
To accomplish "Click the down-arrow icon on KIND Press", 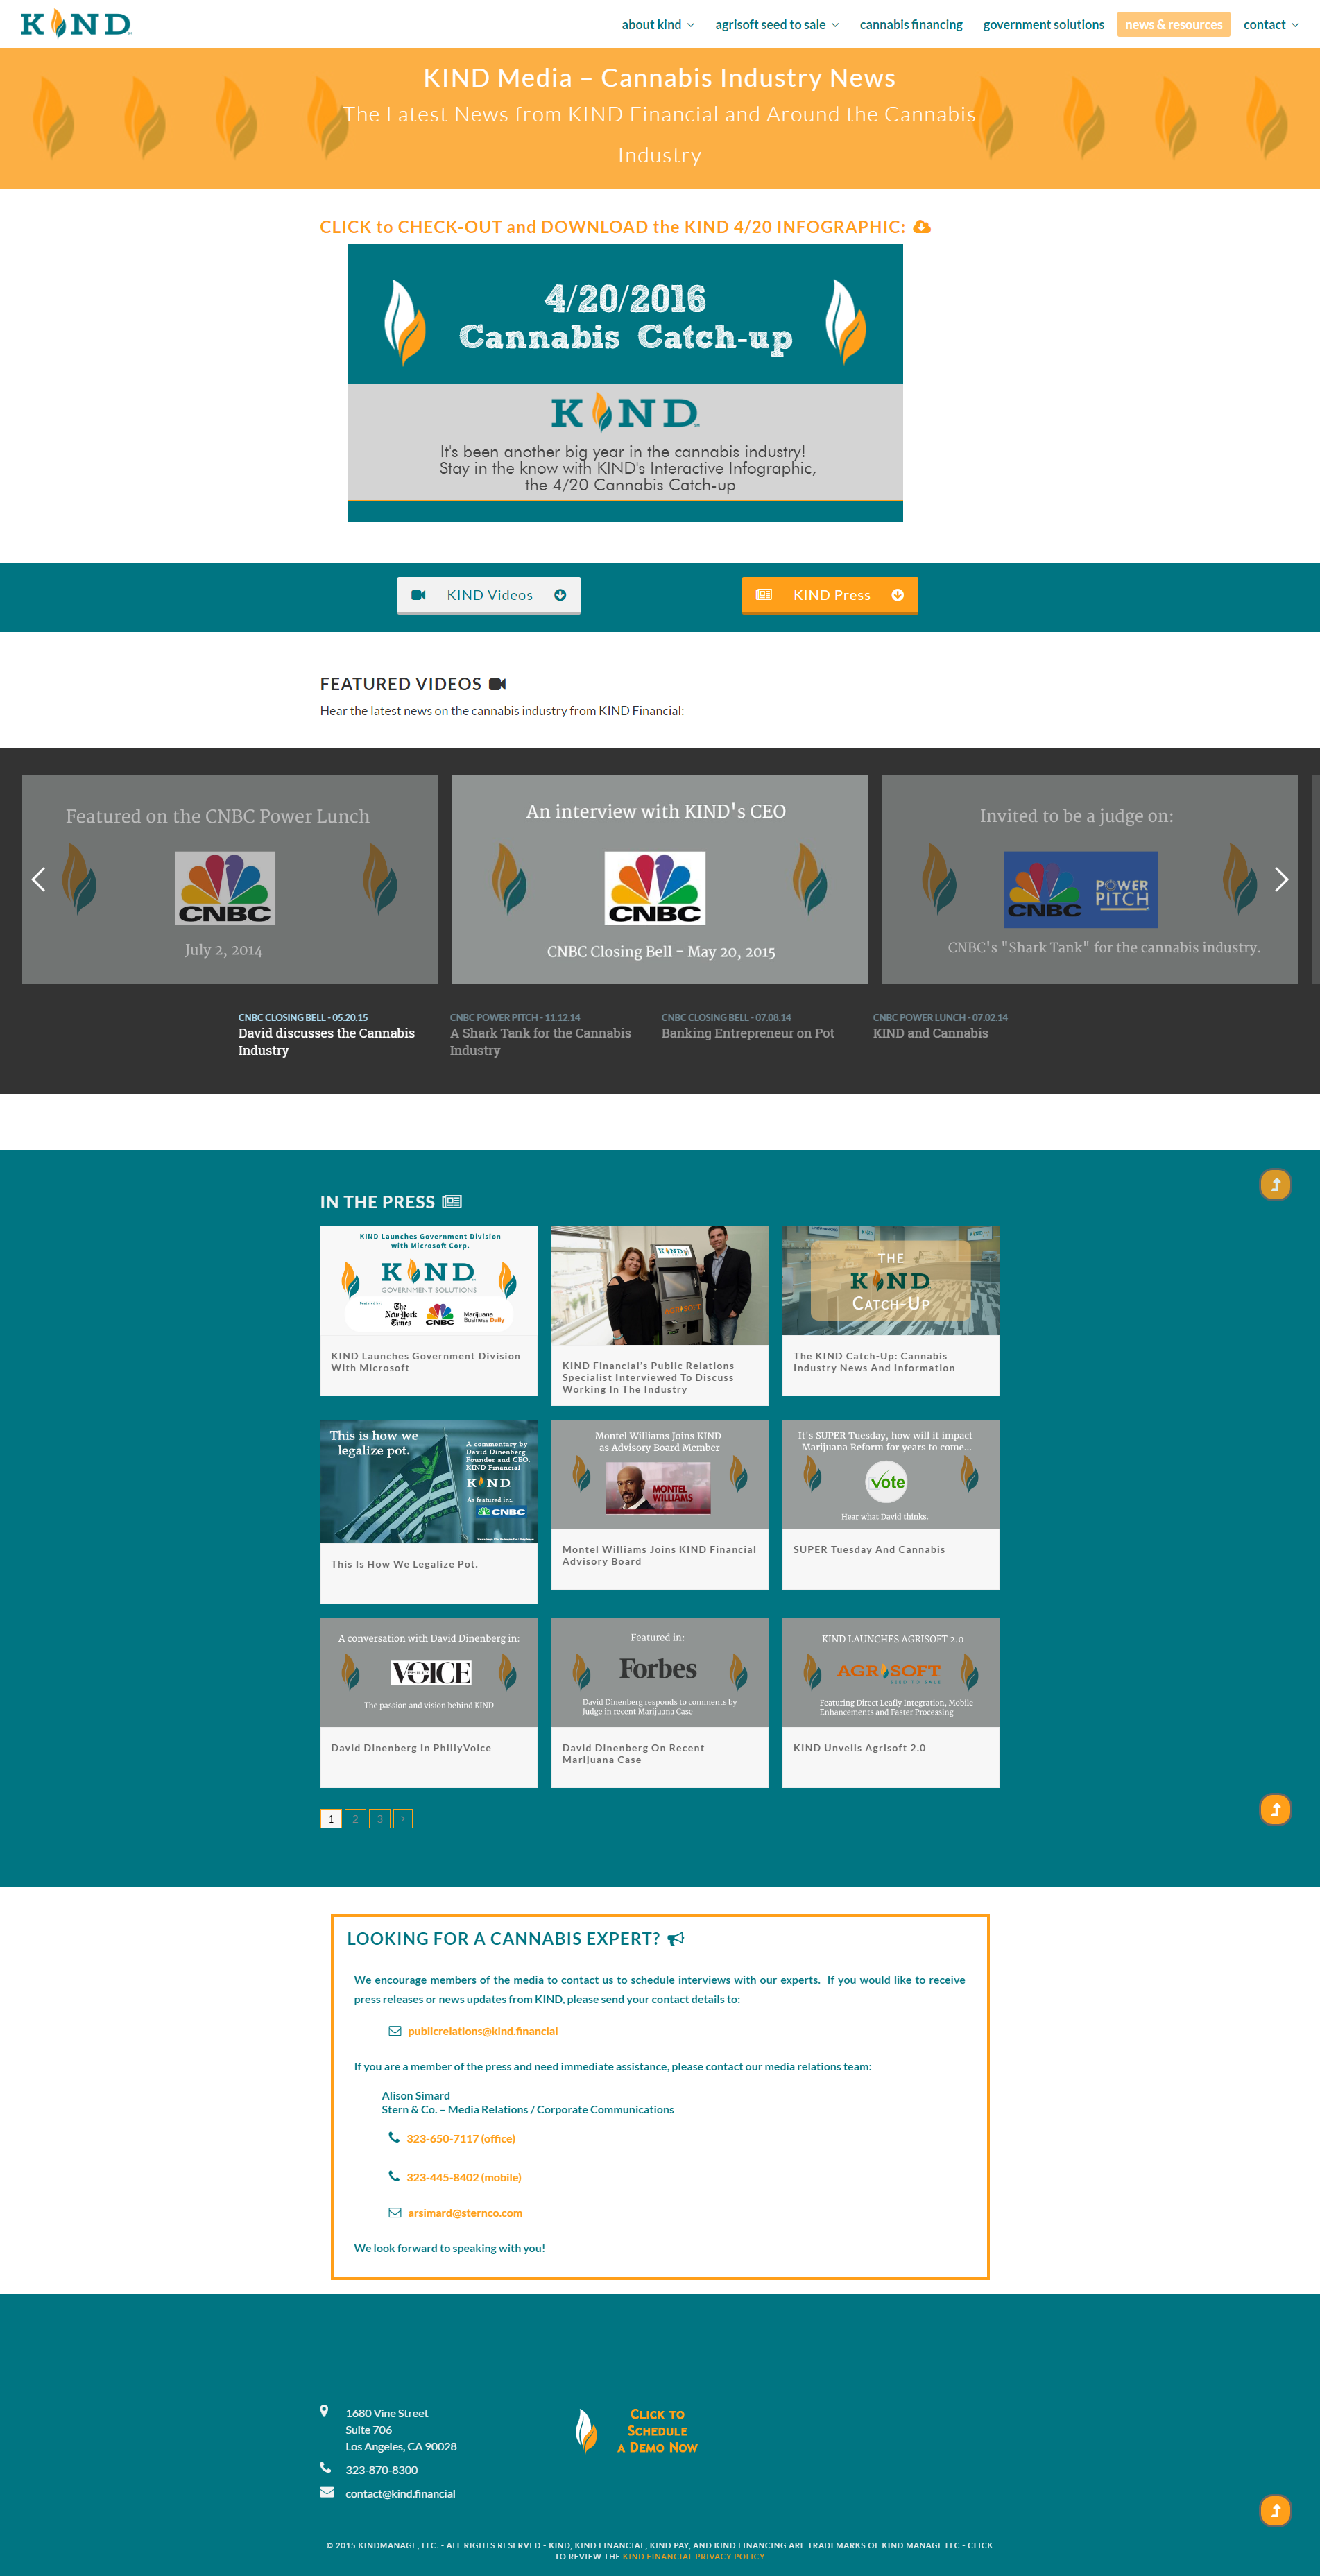I will click(898, 595).
